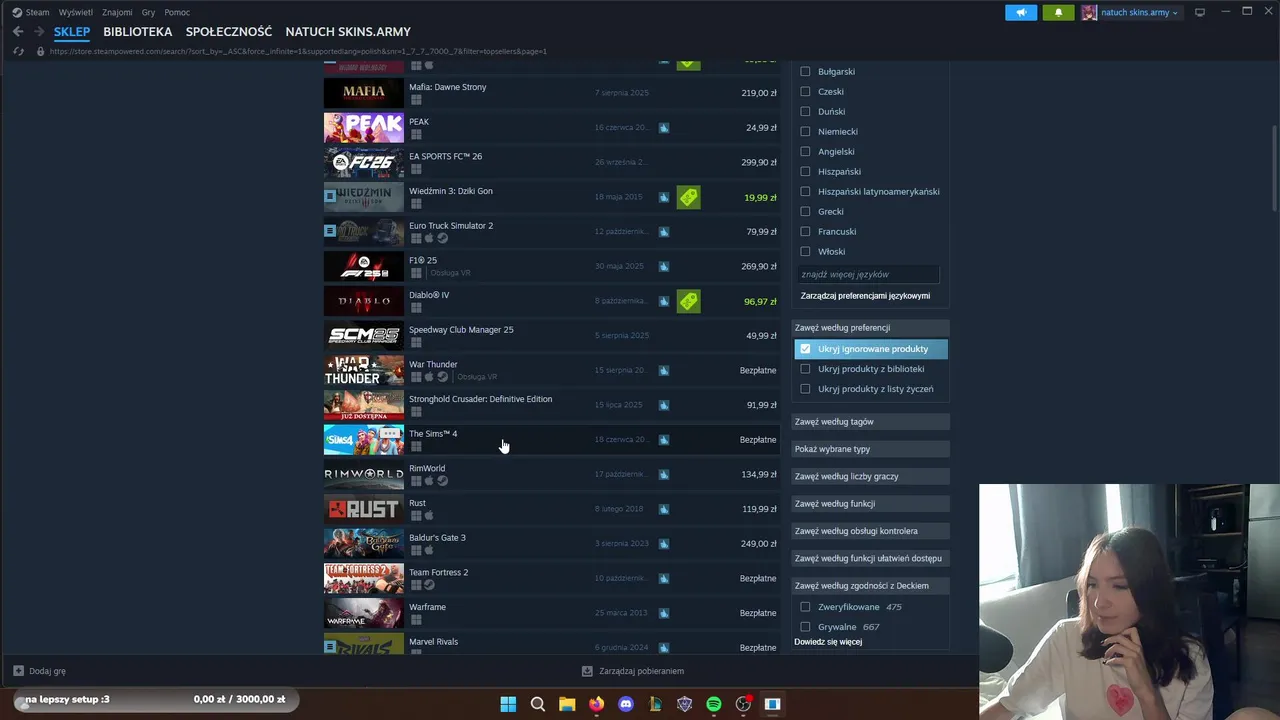Expand Zawęź według funkcji section

[870, 504]
